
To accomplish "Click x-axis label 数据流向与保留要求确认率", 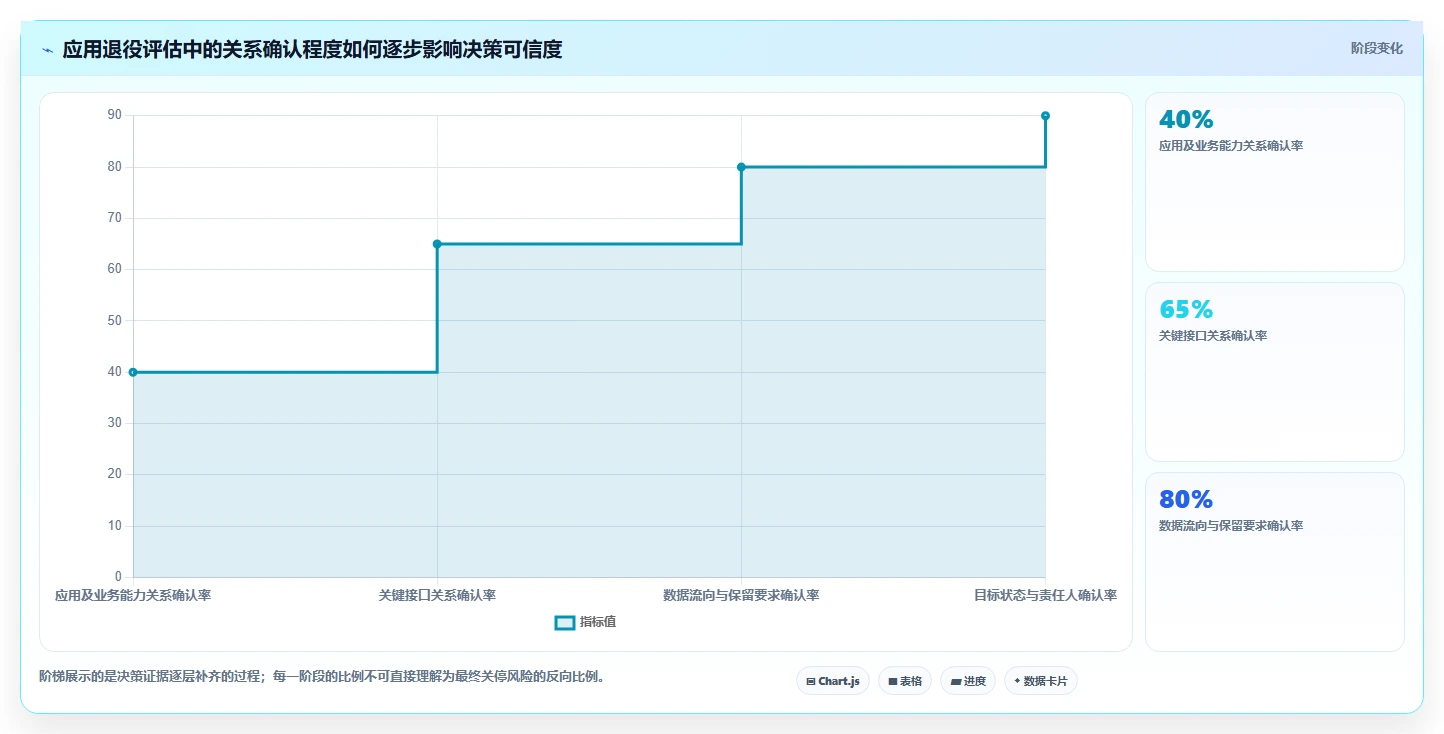I will [741, 595].
